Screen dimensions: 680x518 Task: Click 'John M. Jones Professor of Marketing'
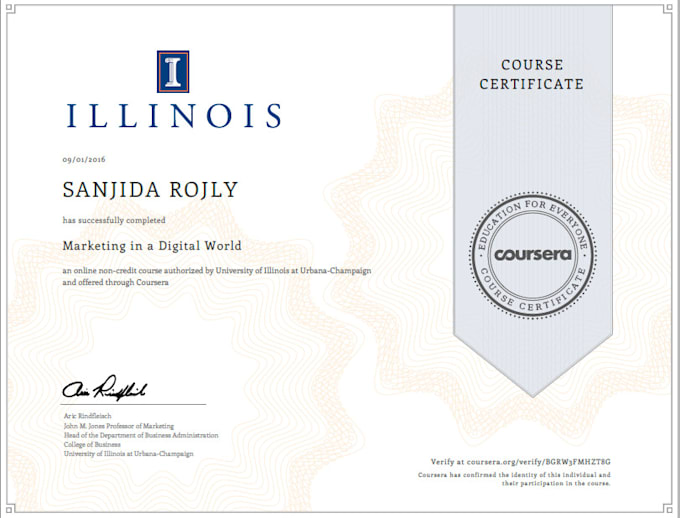point(119,426)
